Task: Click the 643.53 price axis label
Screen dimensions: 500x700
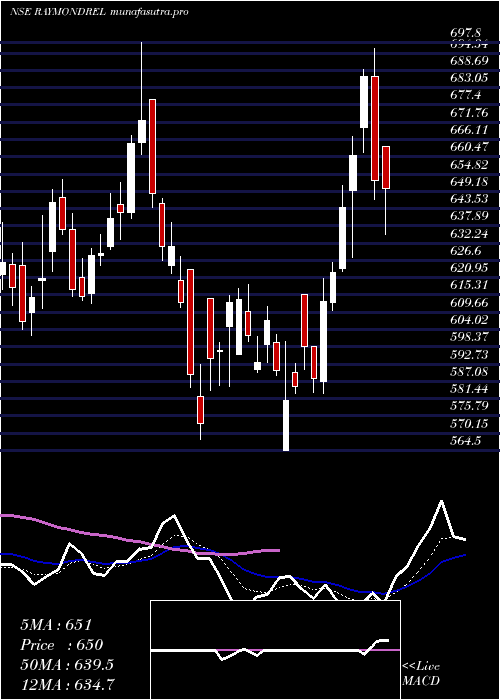Action: 468,199
